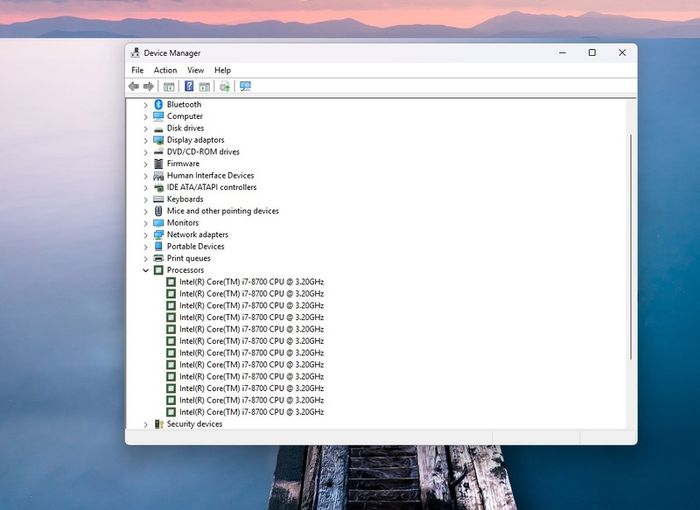This screenshot has width=700, height=510.
Task: Click the Bluetooth category icon
Action: coord(158,104)
